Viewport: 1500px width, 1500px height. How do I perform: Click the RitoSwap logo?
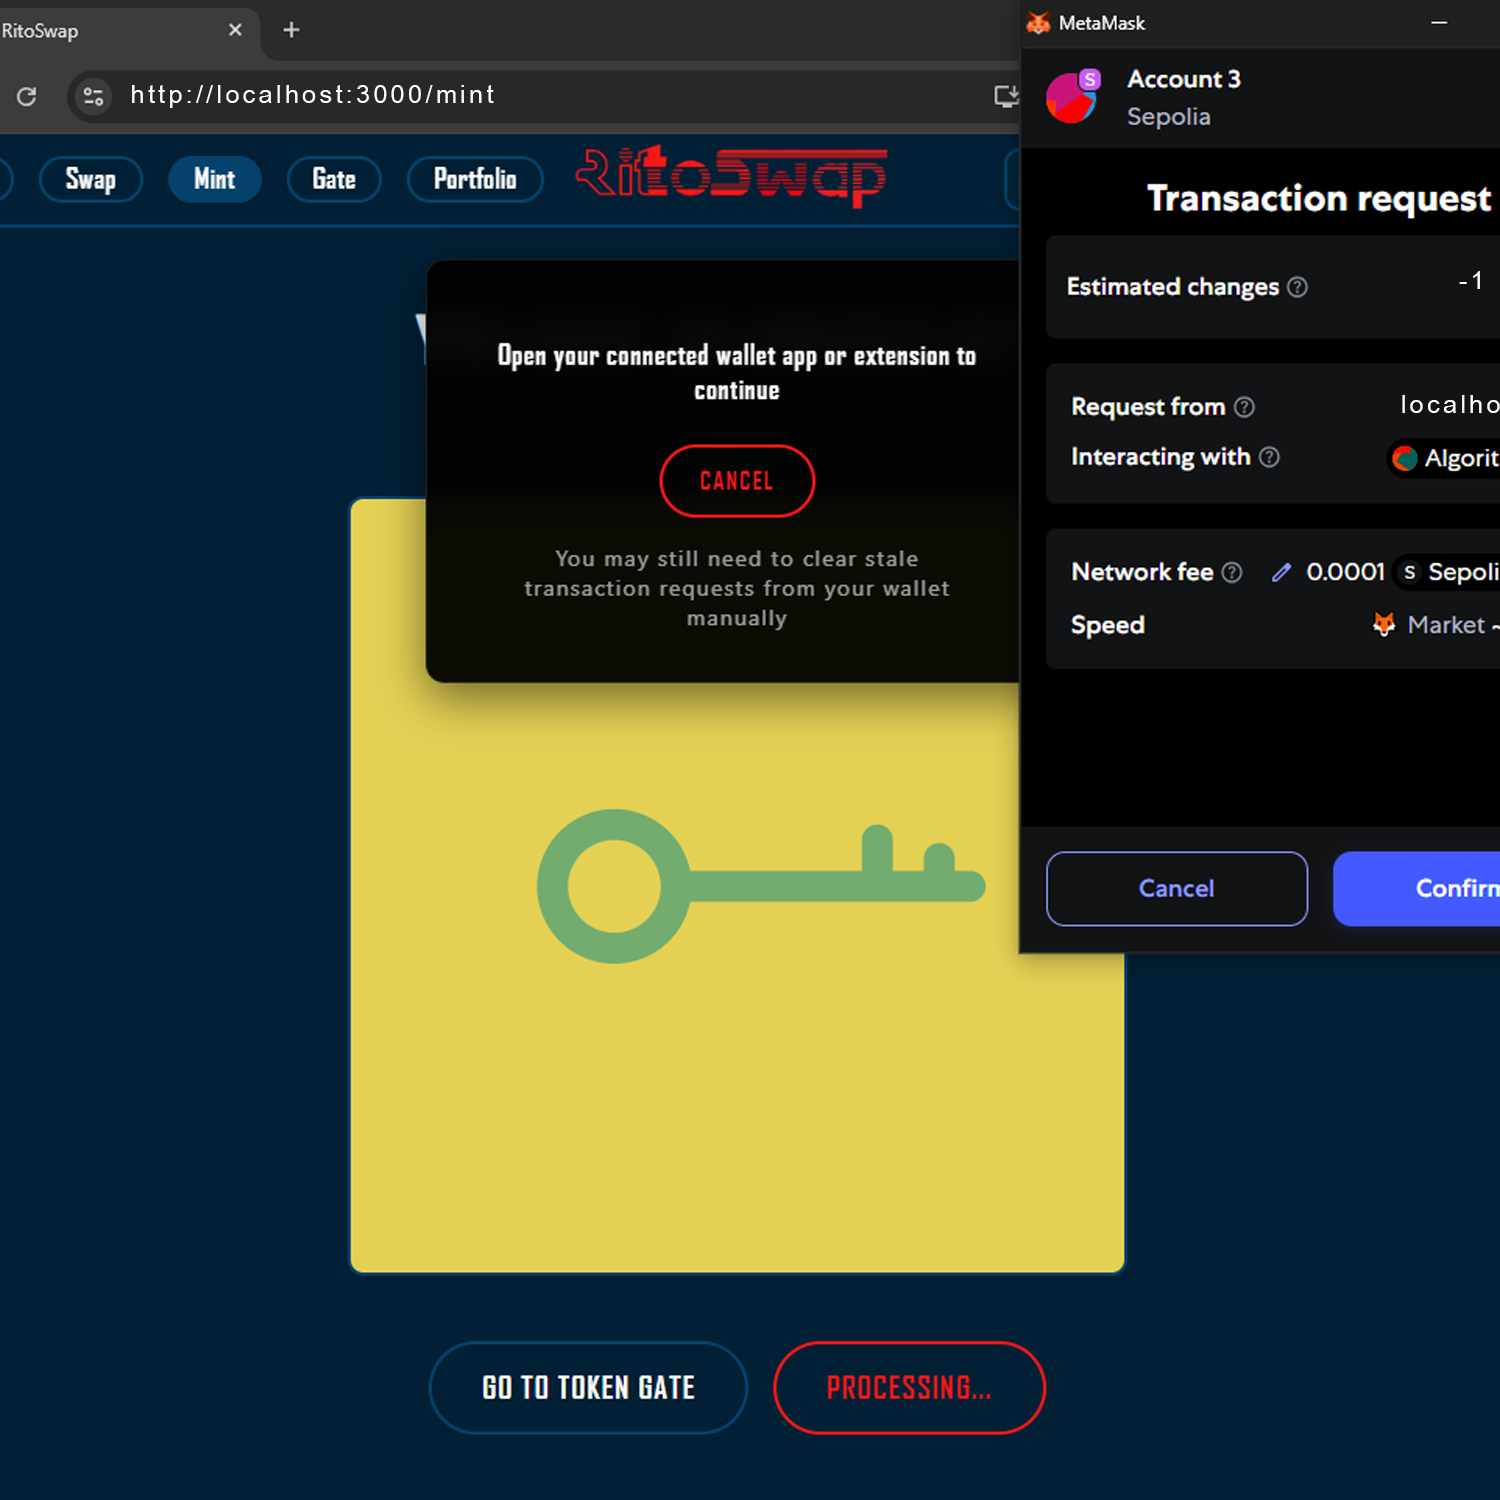pos(731,176)
